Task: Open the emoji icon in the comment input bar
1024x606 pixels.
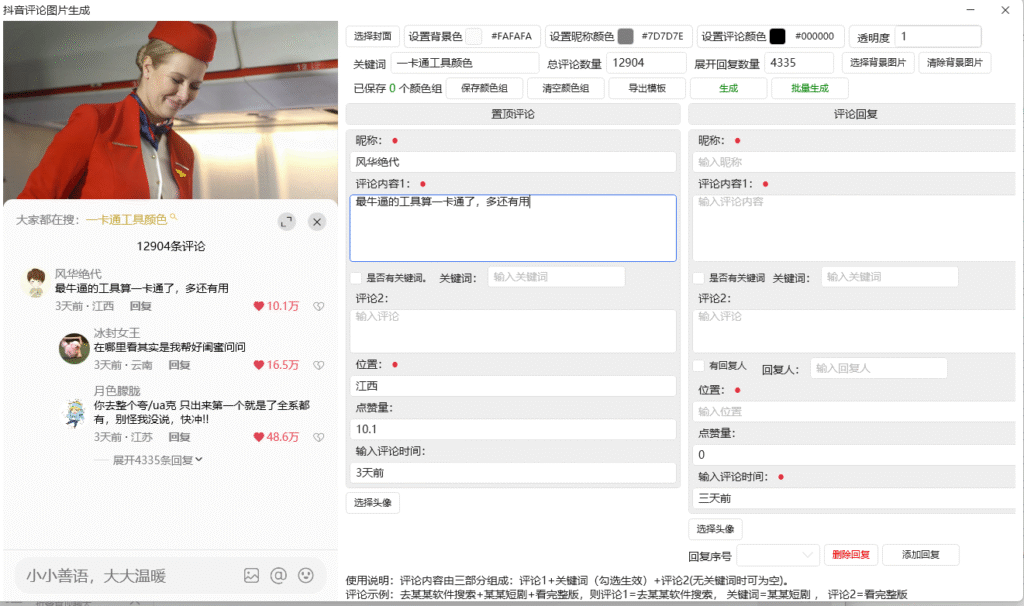Action: pyautogui.click(x=306, y=574)
